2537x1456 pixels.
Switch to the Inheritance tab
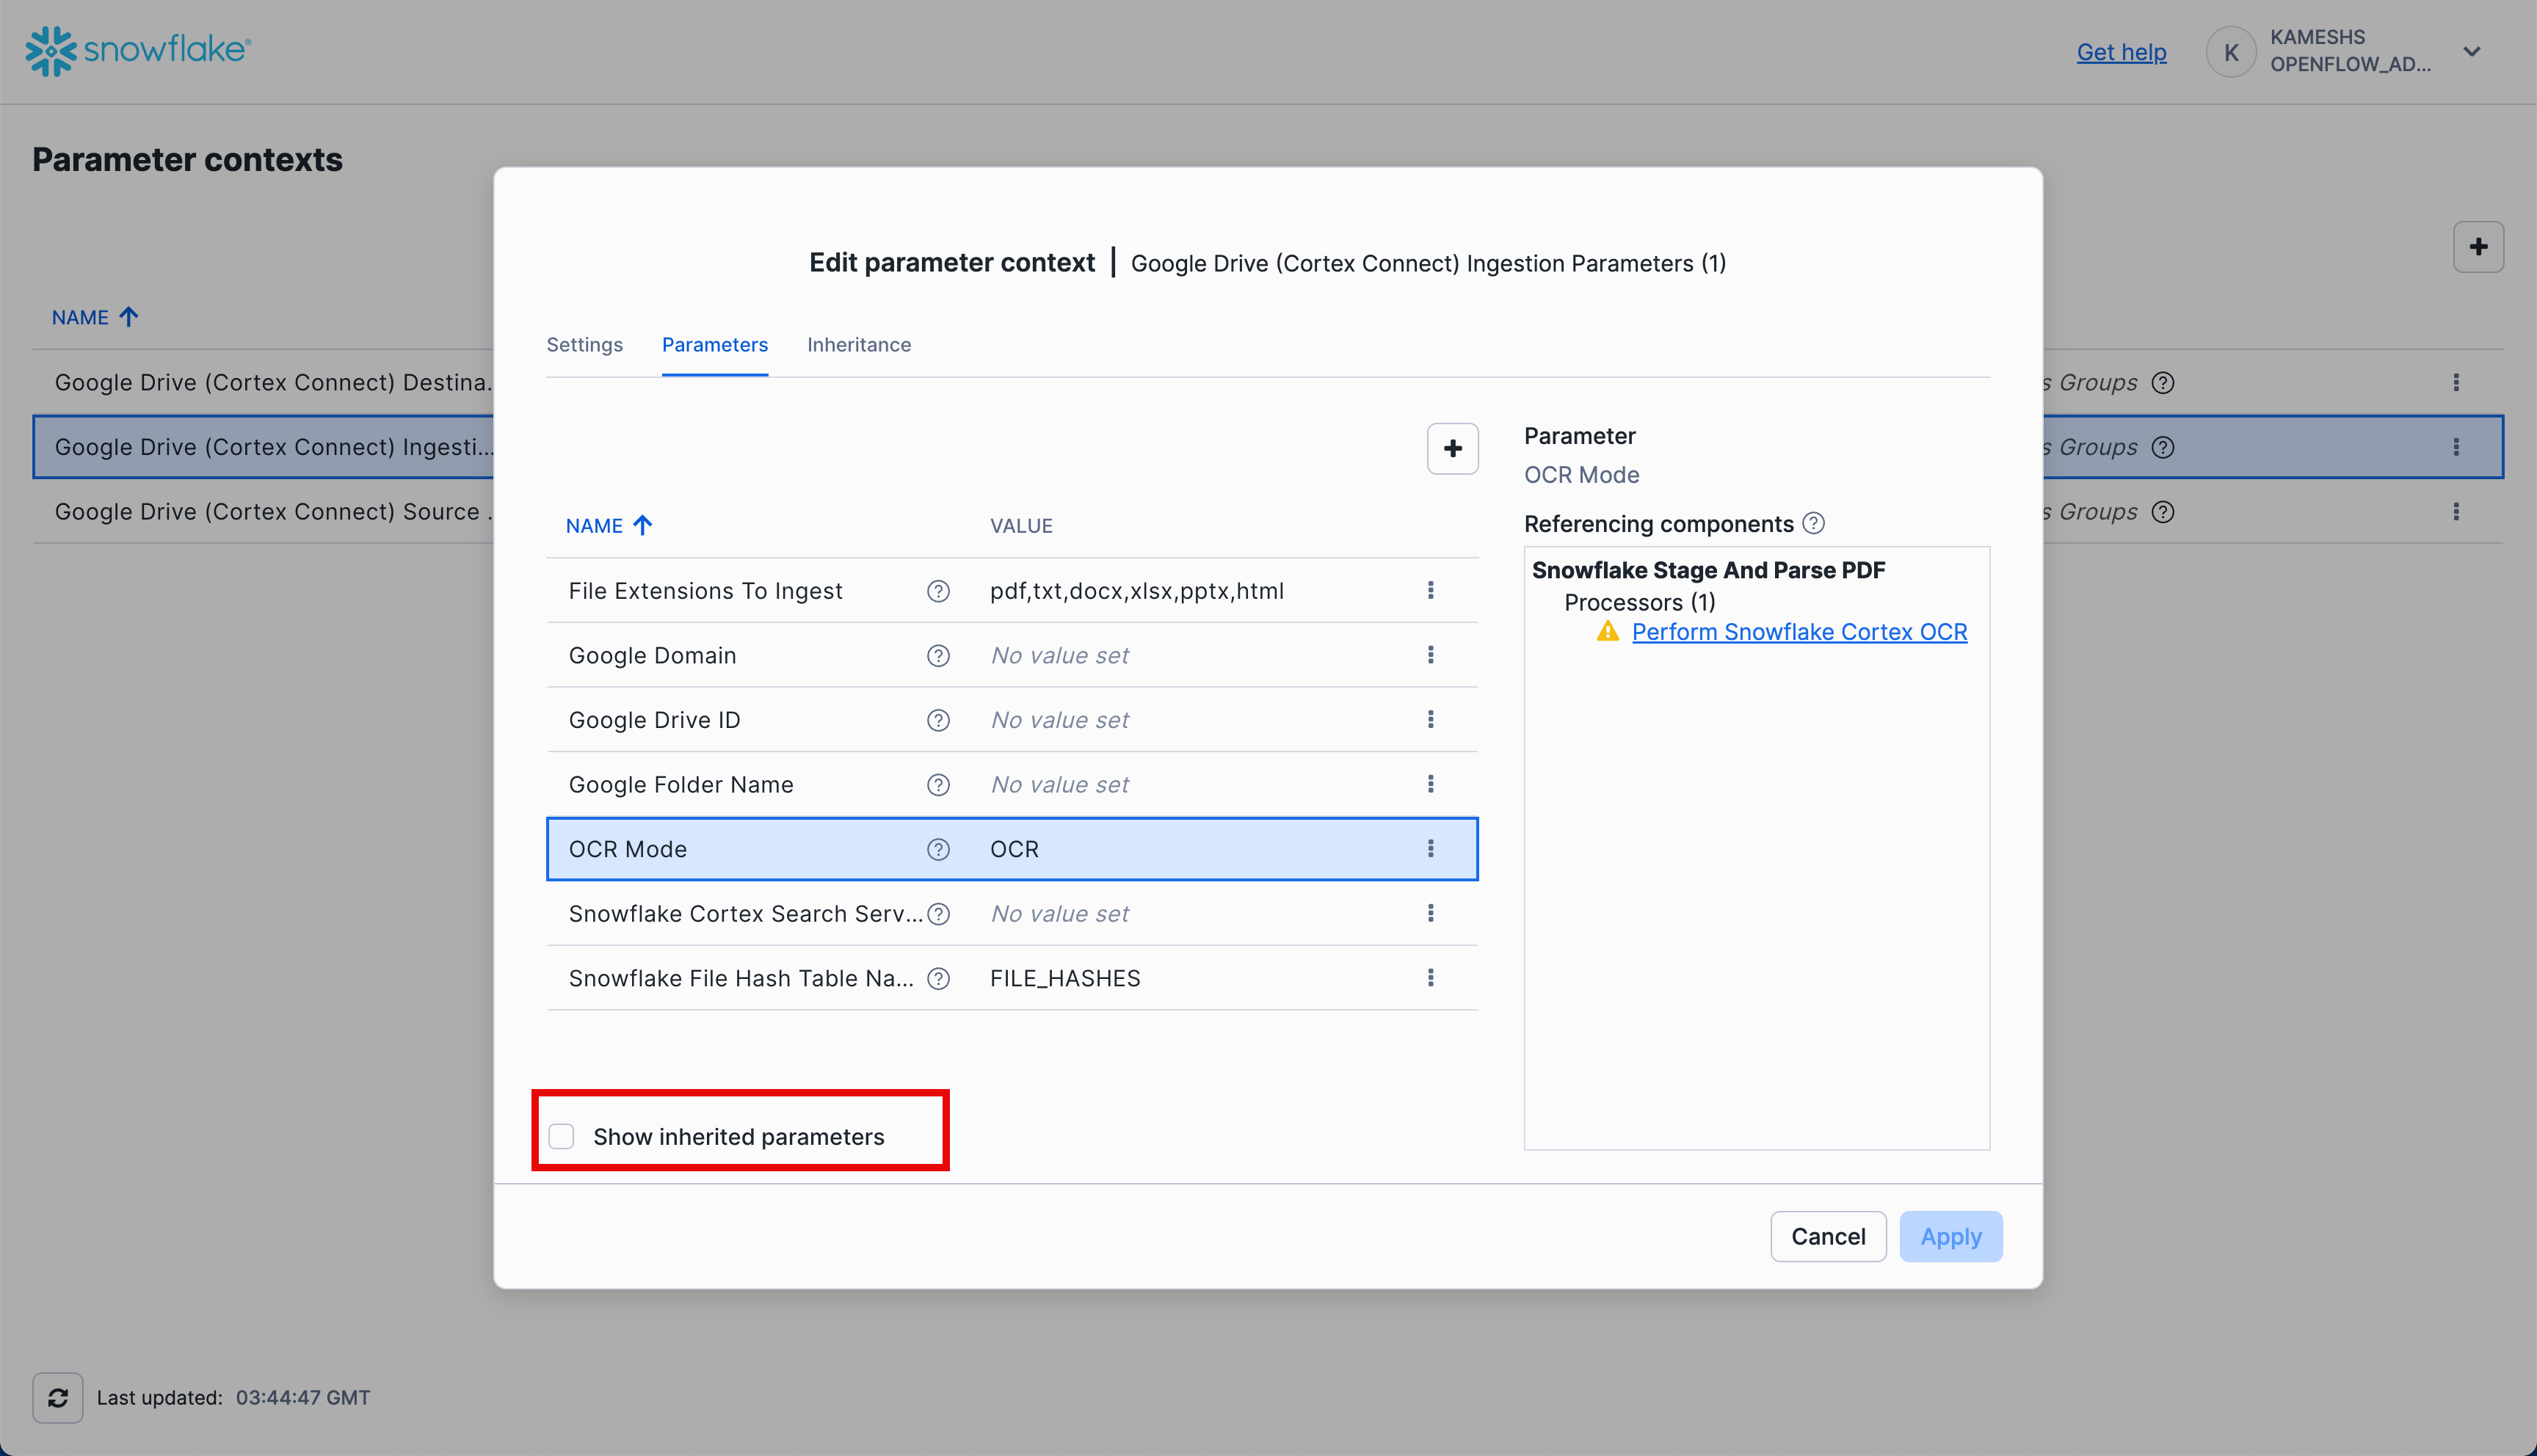[x=859, y=344]
